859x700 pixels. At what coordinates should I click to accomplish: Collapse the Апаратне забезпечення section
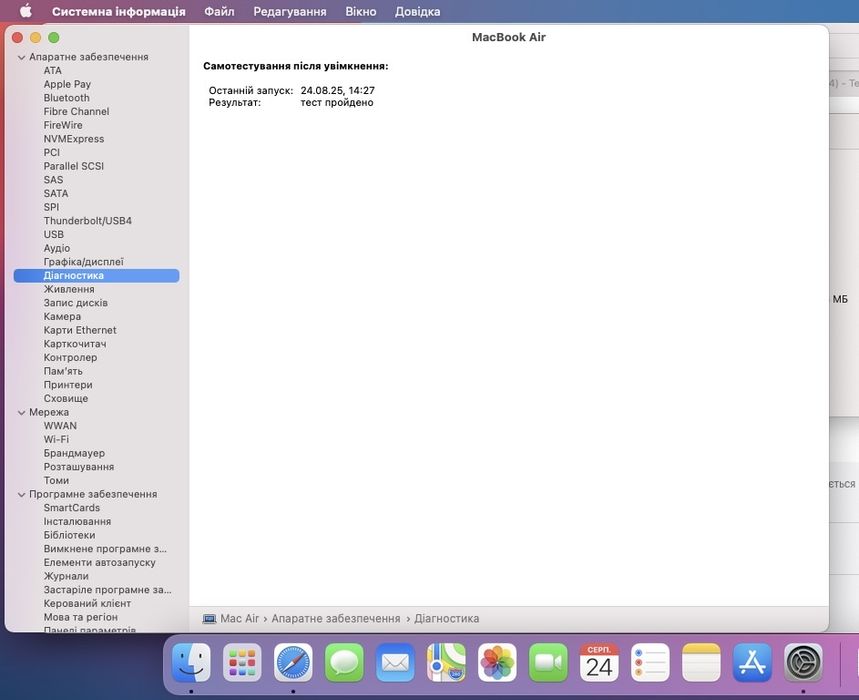pyautogui.click(x=21, y=57)
